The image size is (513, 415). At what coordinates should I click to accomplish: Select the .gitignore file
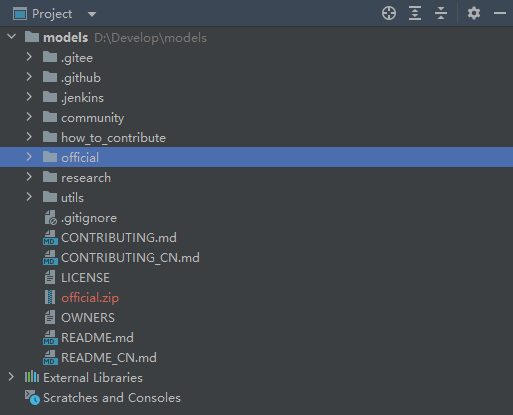(x=89, y=218)
